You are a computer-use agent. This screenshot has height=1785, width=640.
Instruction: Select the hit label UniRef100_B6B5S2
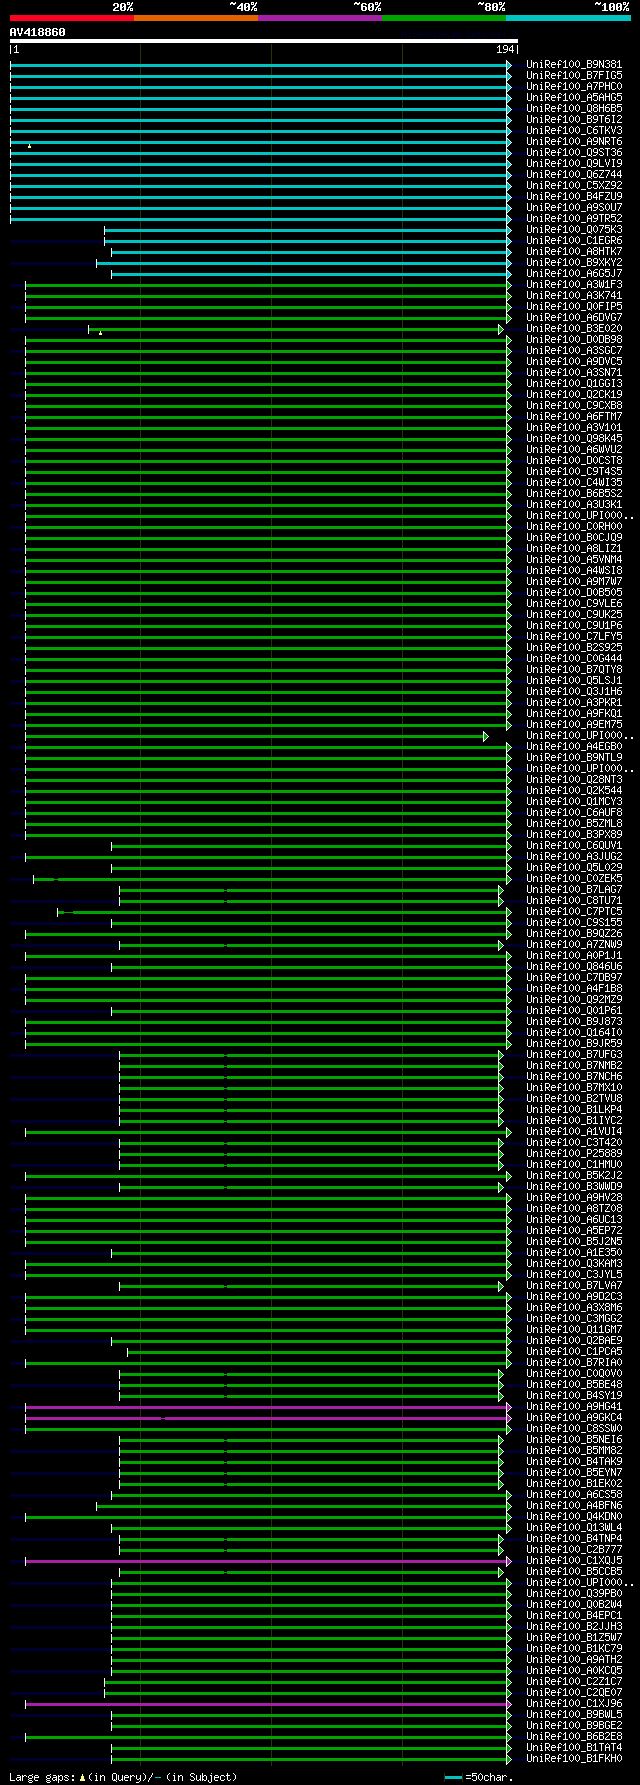pos(574,493)
